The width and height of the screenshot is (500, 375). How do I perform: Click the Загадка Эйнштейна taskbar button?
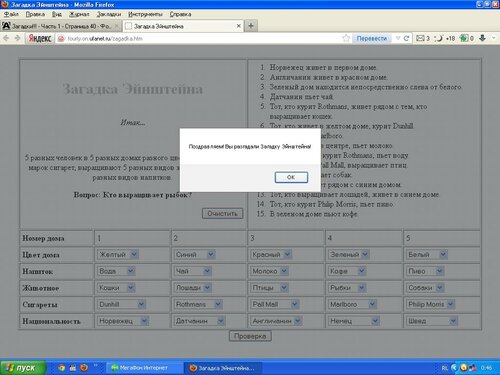(x=222, y=368)
